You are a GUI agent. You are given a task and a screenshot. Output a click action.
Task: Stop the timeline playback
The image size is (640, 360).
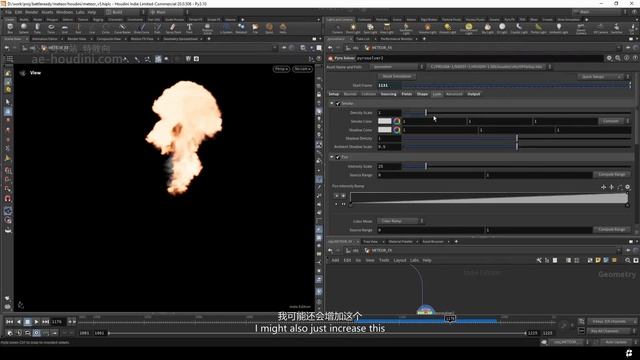tap(27, 322)
